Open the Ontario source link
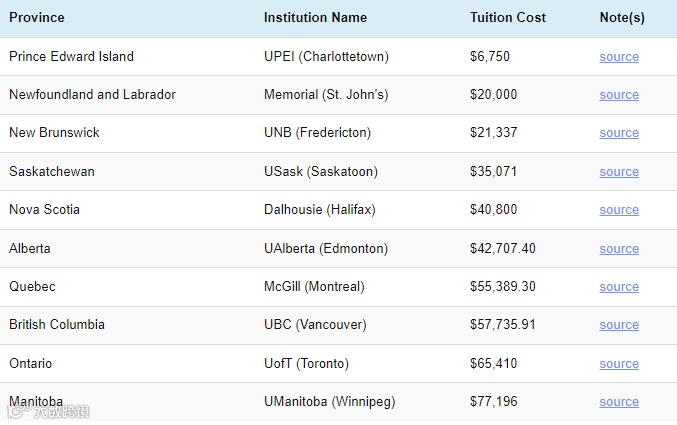The width and height of the screenshot is (677, 425). click(x=619, y=364)
